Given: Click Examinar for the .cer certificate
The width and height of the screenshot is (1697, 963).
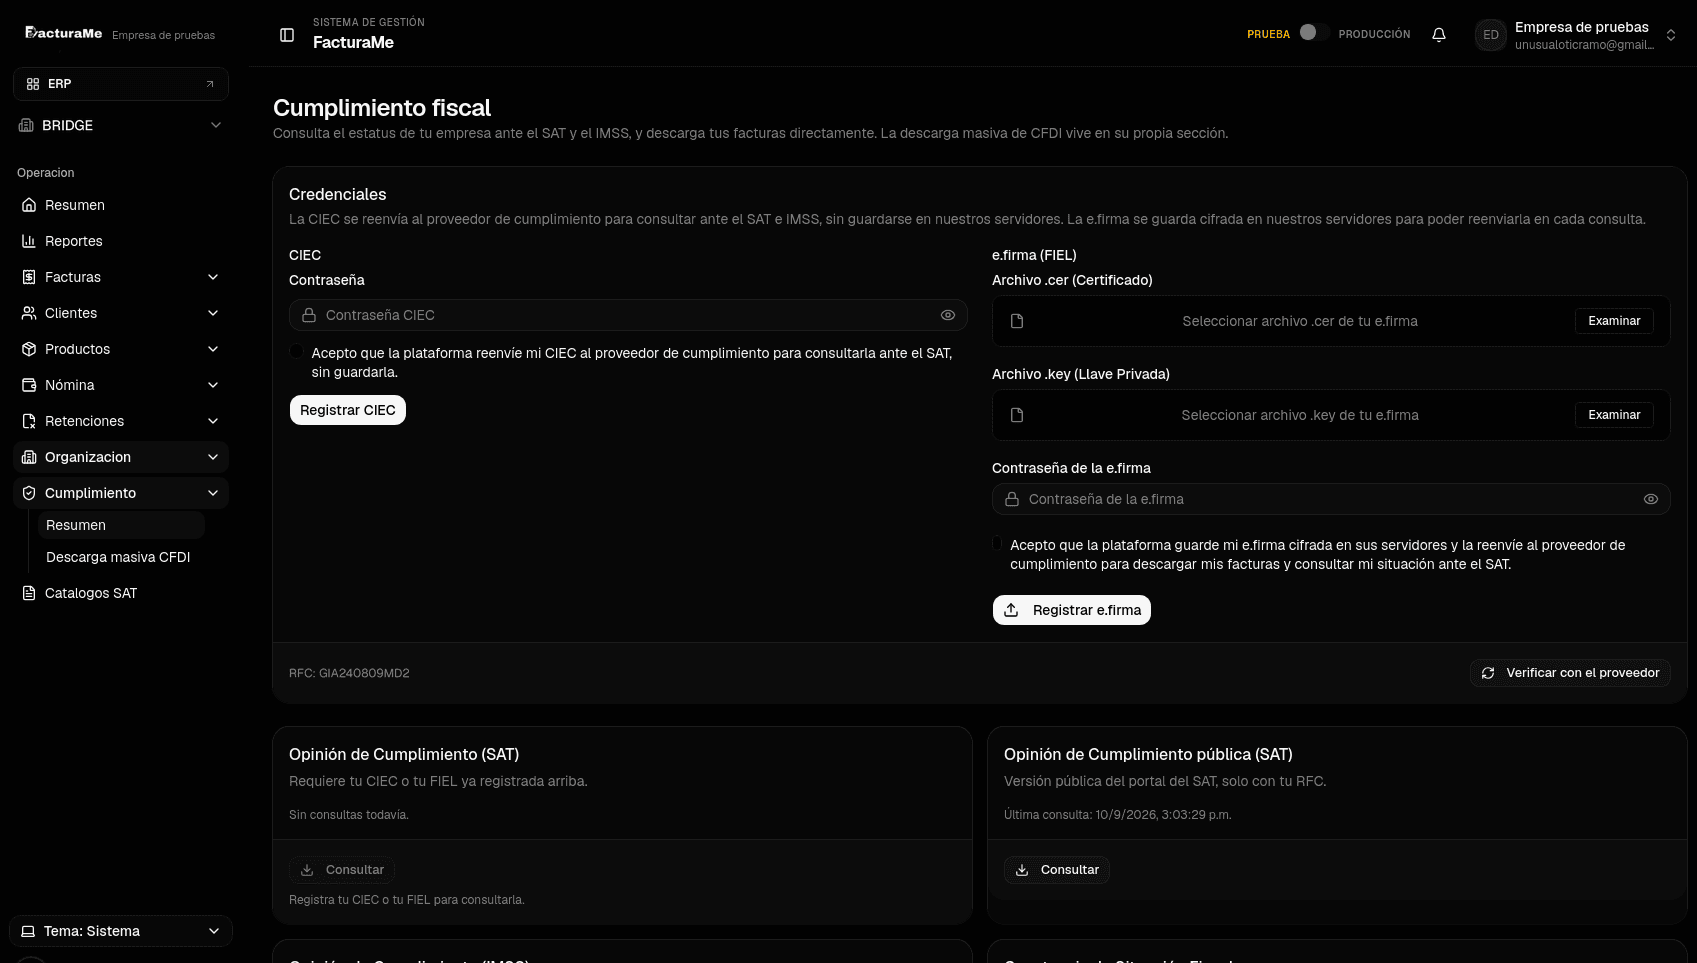Looking at the screenshot, I should [1614, 321].
